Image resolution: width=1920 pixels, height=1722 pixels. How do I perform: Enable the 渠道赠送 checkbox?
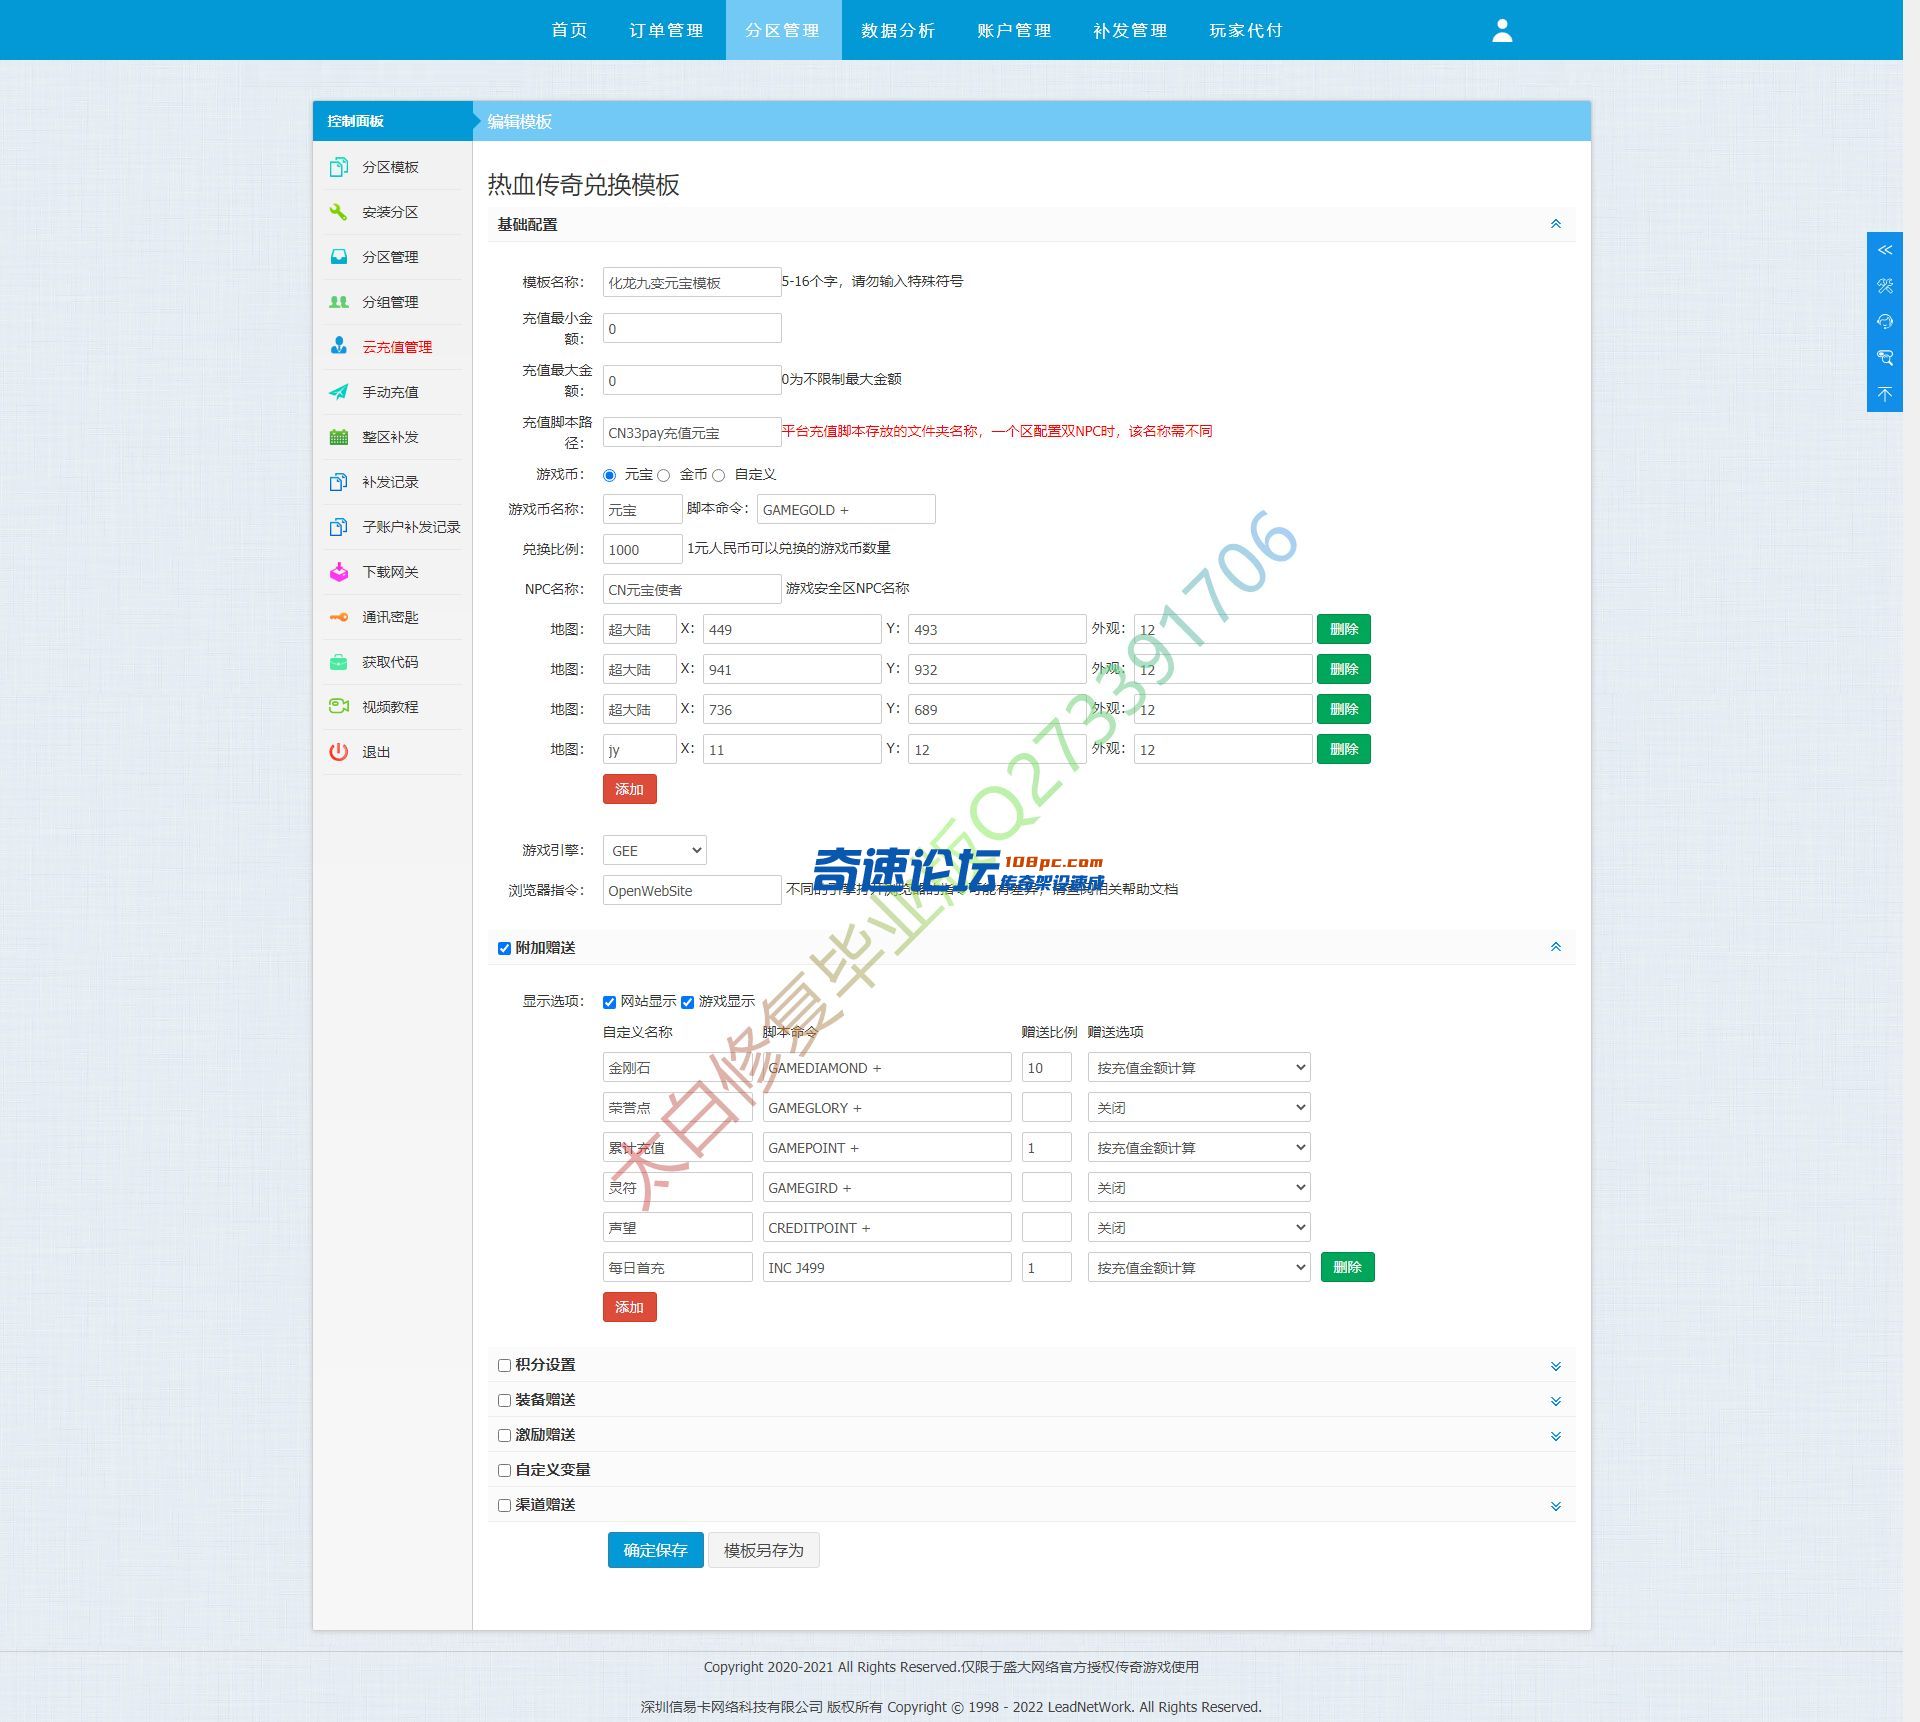point(504,1505)
